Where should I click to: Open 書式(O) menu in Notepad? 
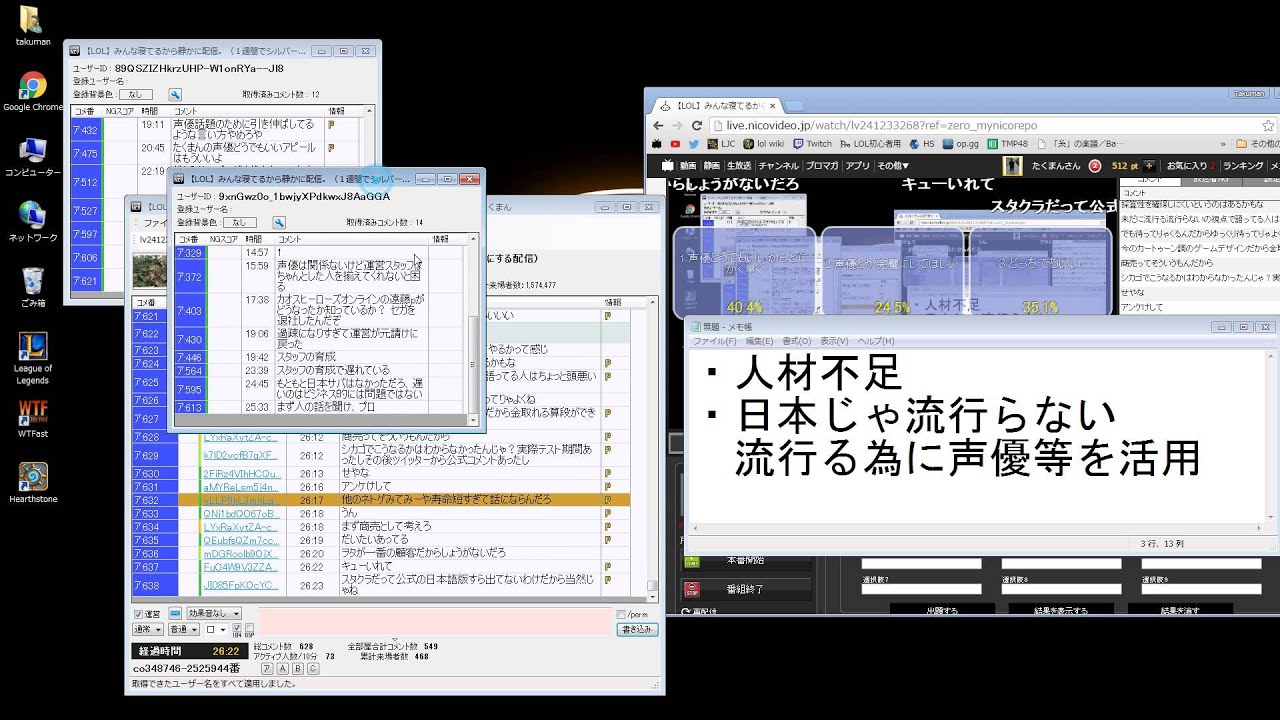[x=796, y=341]
